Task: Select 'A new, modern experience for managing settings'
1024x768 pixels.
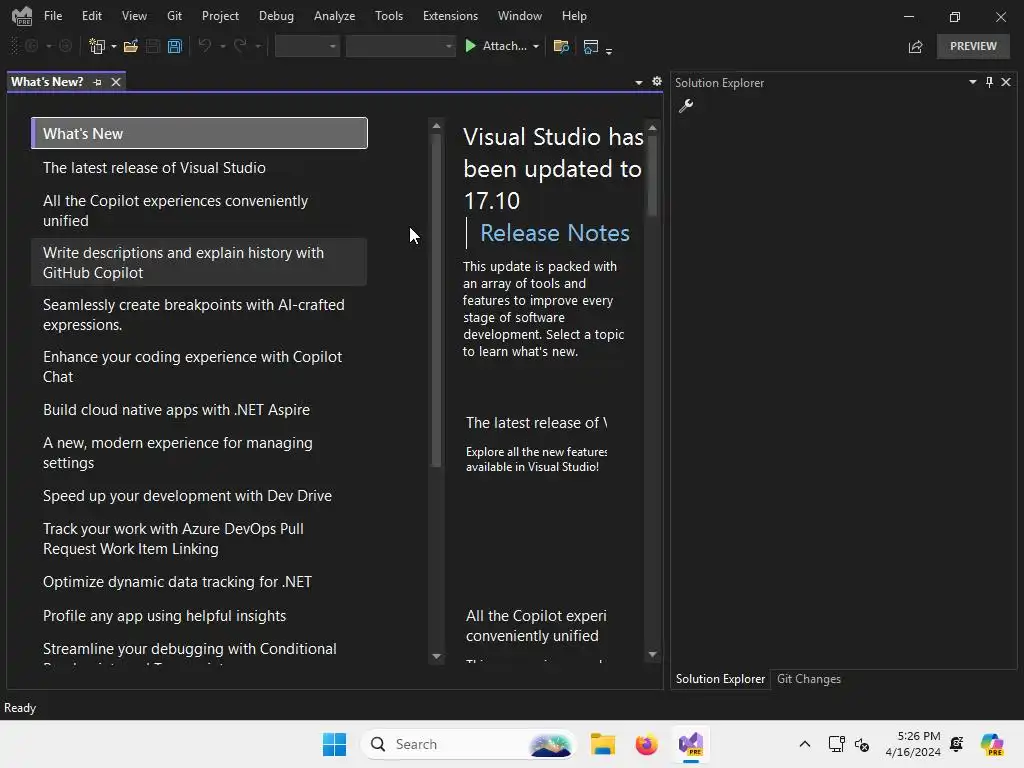Action: pos(199,453)
